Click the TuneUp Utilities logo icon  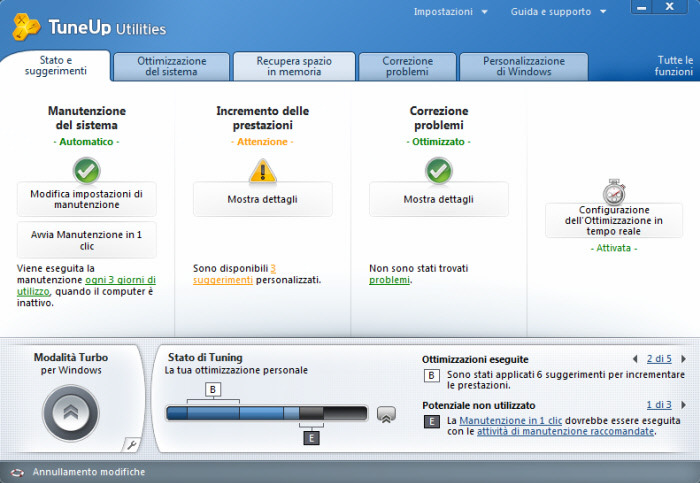click(26, 26)
